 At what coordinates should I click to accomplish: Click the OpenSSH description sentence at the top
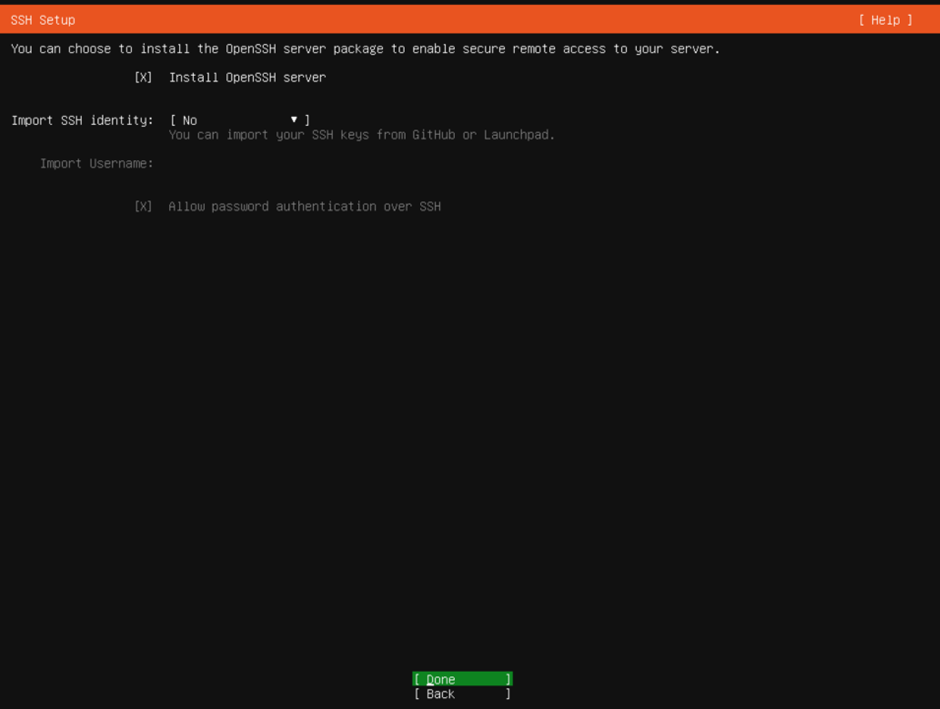[x=365, y=48]
